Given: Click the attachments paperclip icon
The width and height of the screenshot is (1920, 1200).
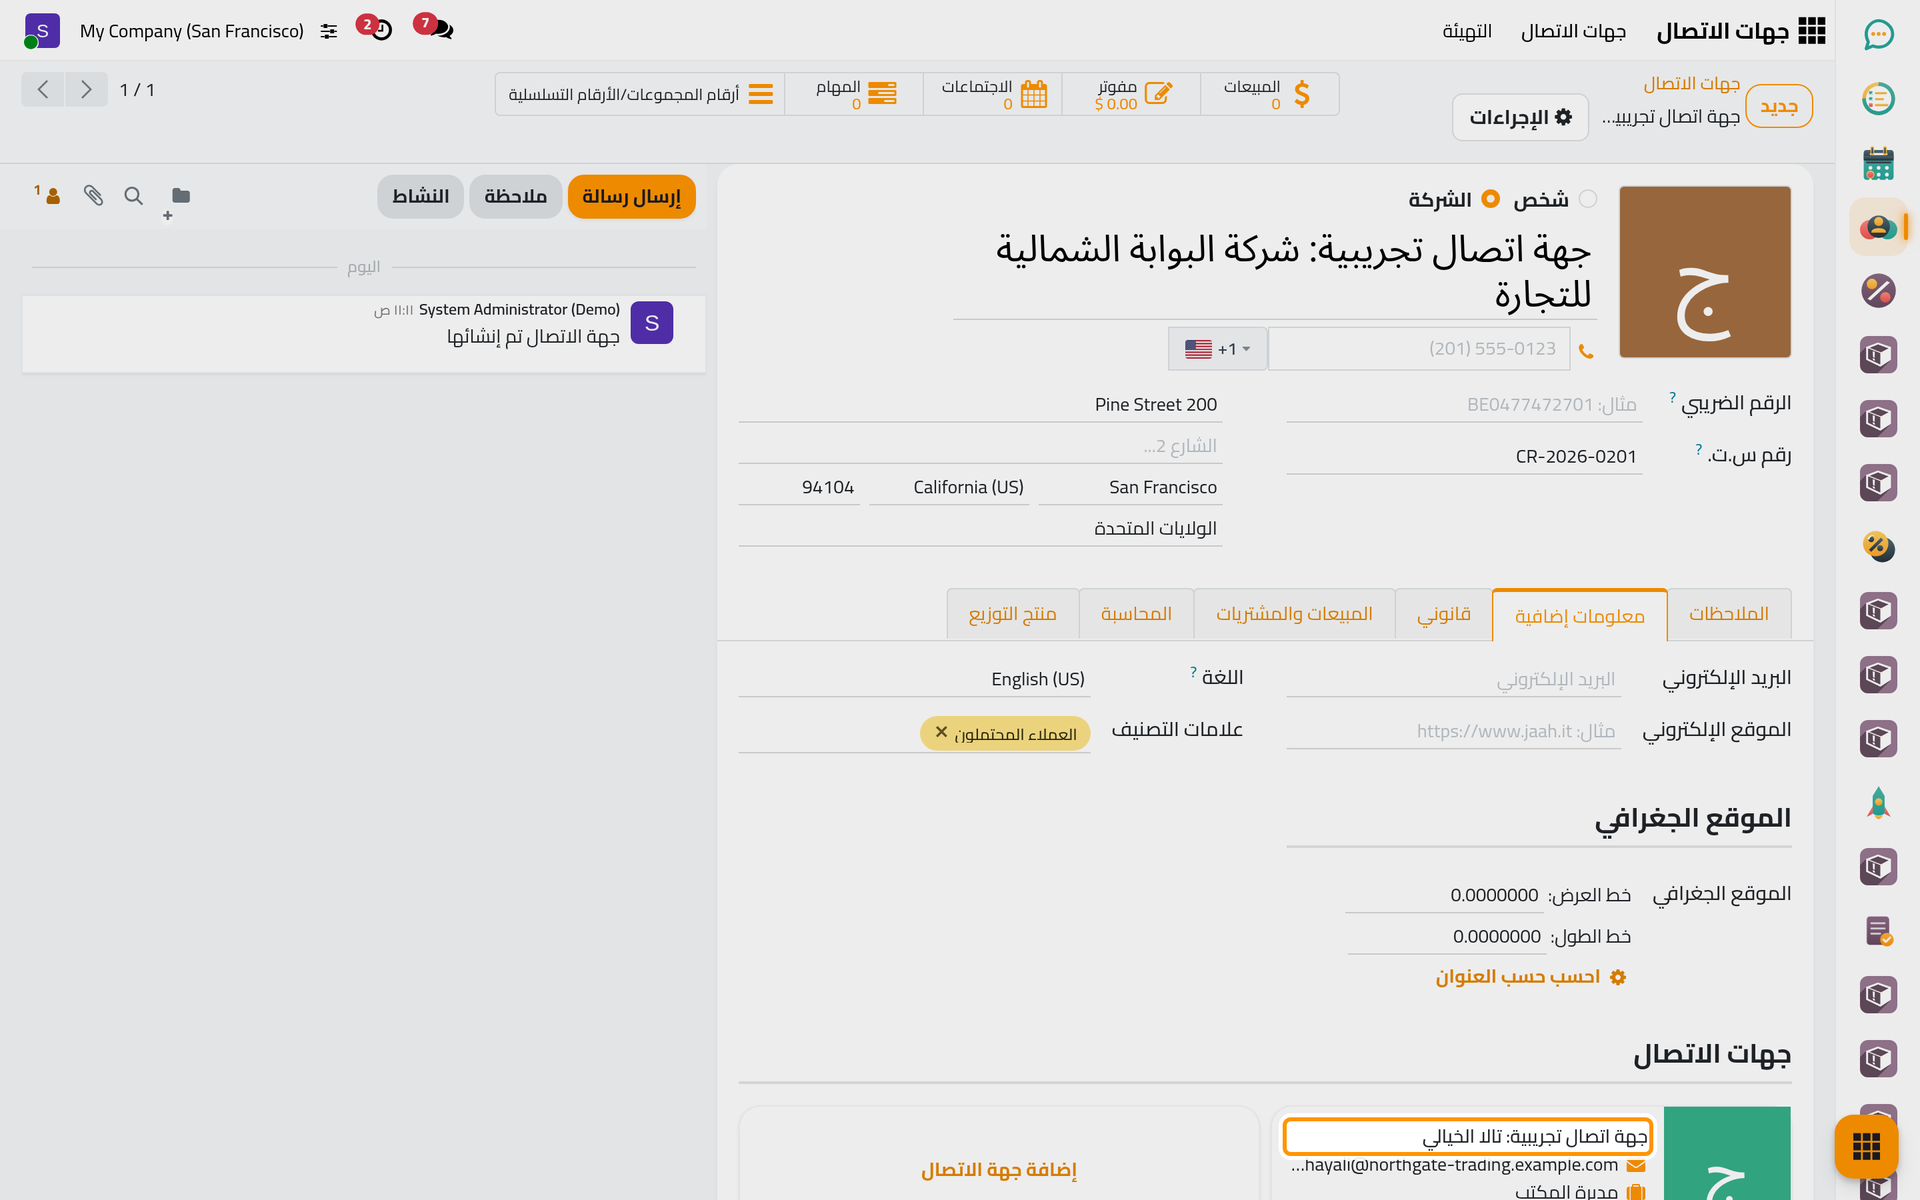Looking at the screenshot, I should coord(93,196).
